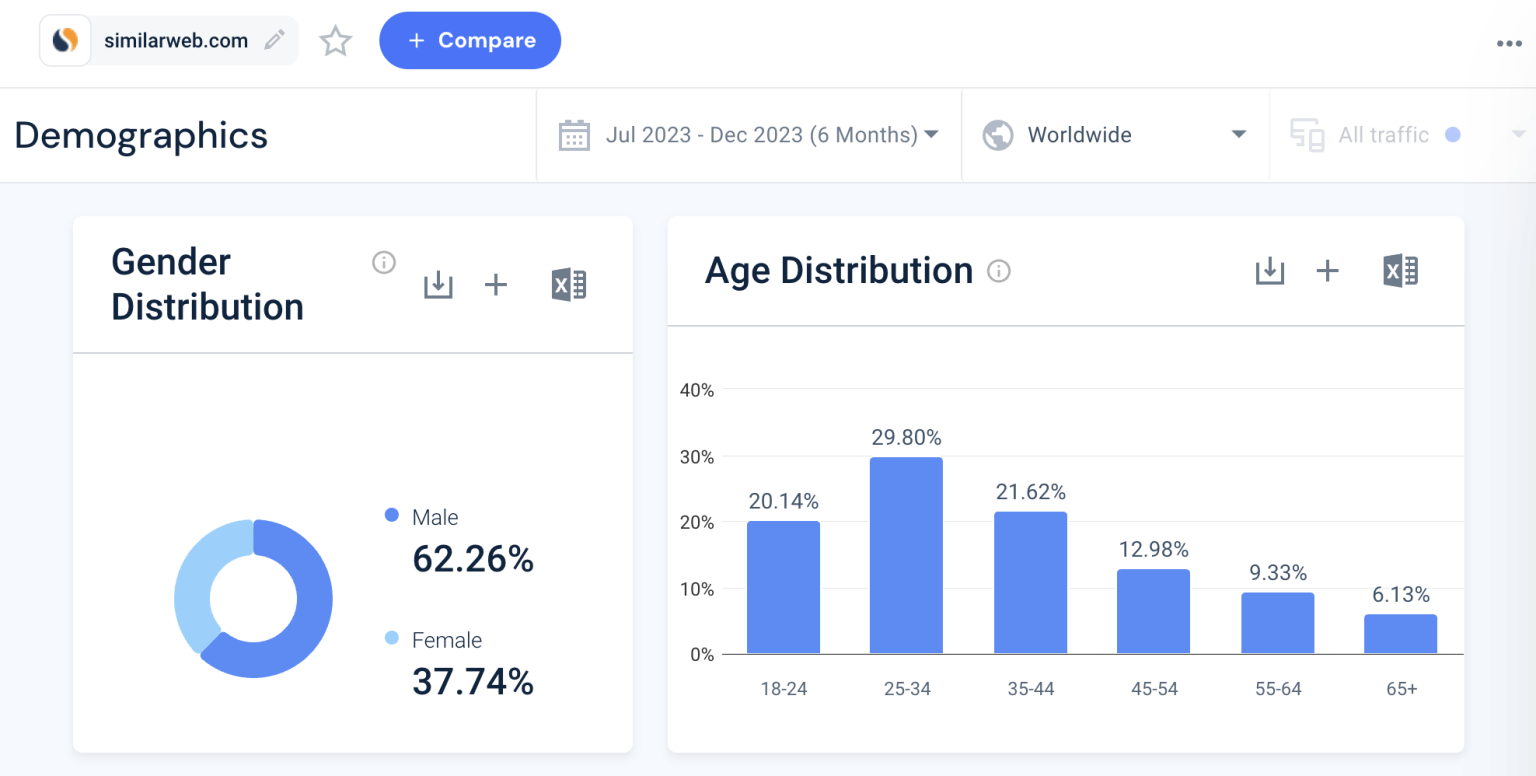The height and width of the screenshot is (776, 1536).
Task: Open the three-dot overflow menu
Action: pos(1508,43)
